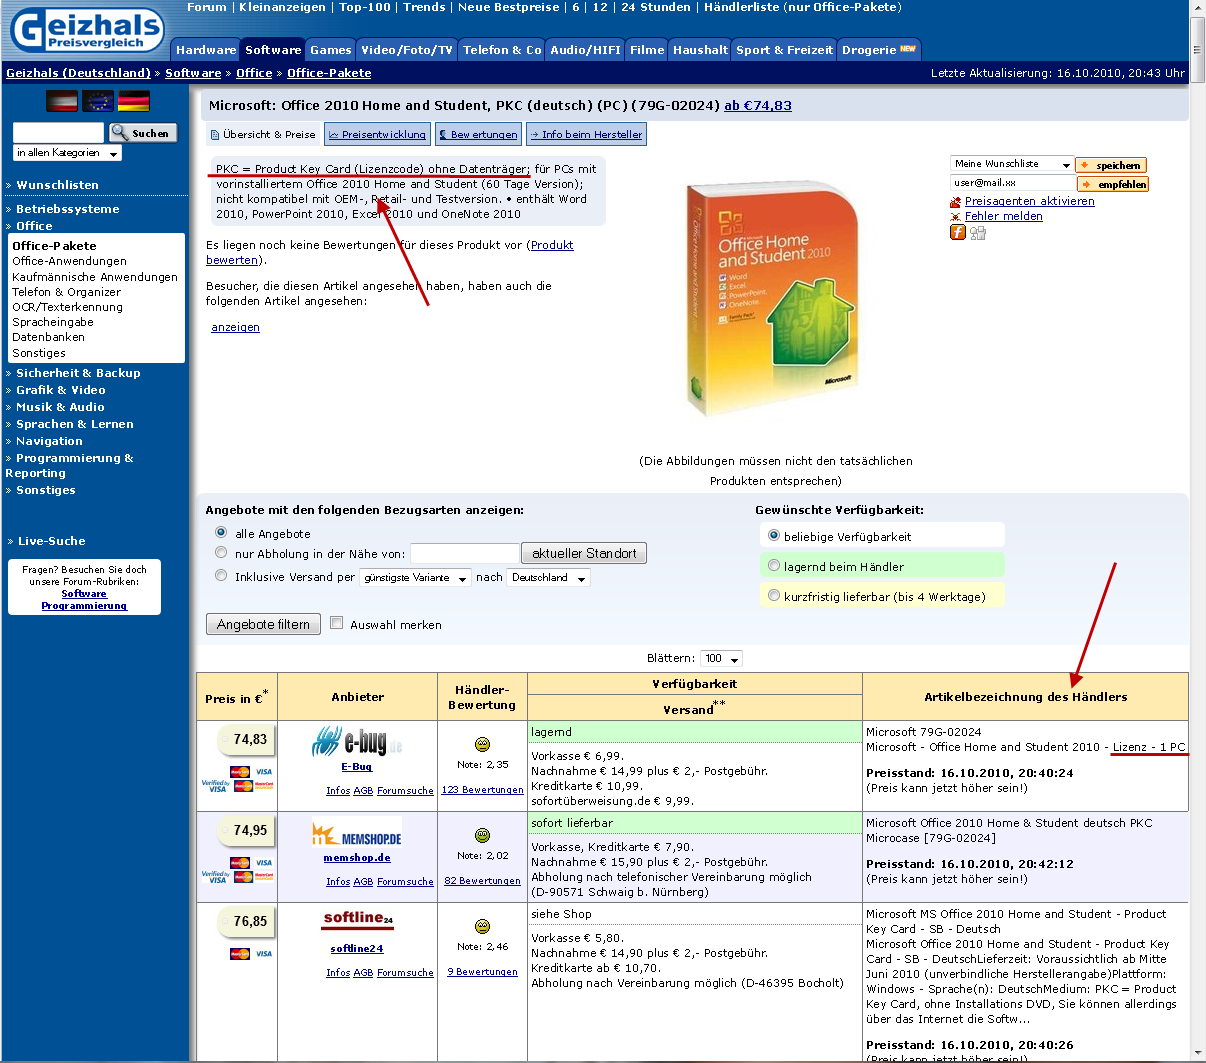1206x1063 pixels.
Task: Open the Meine Wunschliste dropdown
Action: click(x=1011, y=164)
